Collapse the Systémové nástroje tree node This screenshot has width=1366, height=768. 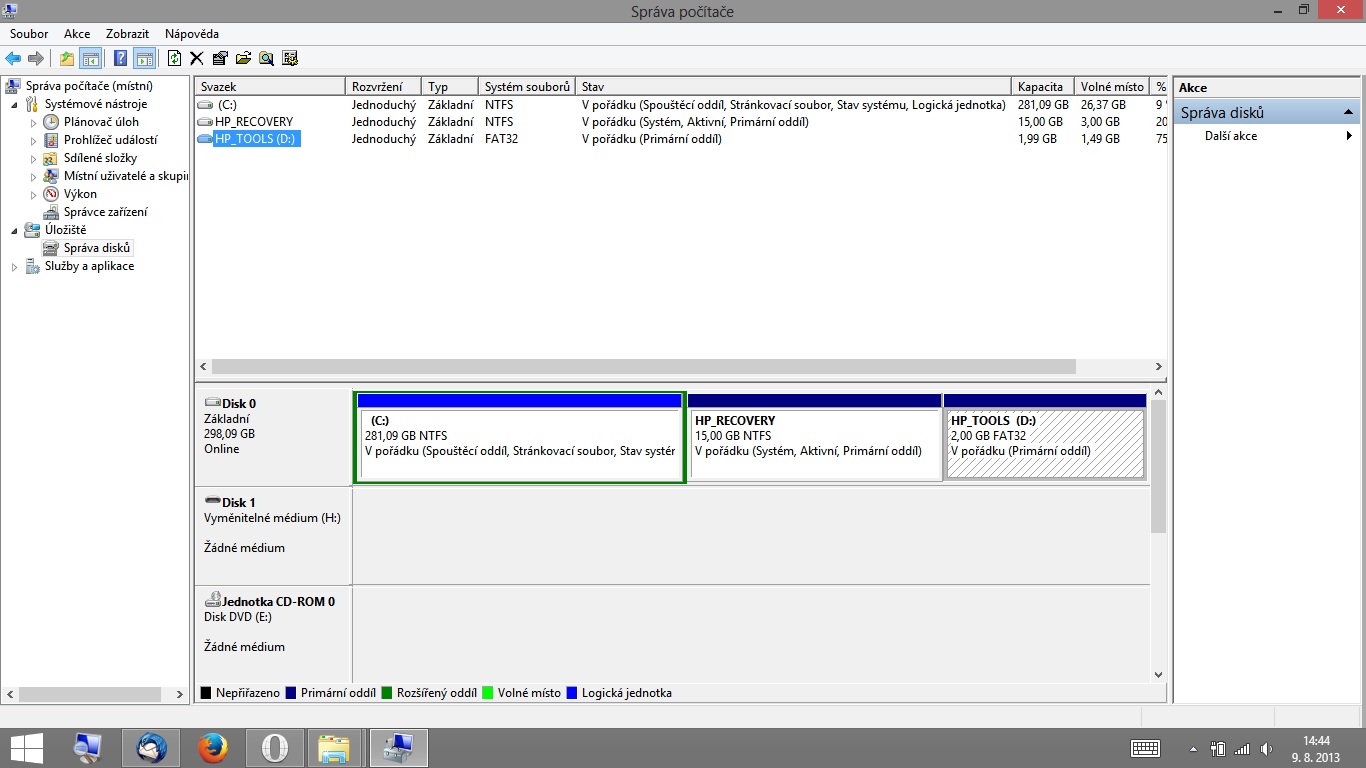point(14,105)
